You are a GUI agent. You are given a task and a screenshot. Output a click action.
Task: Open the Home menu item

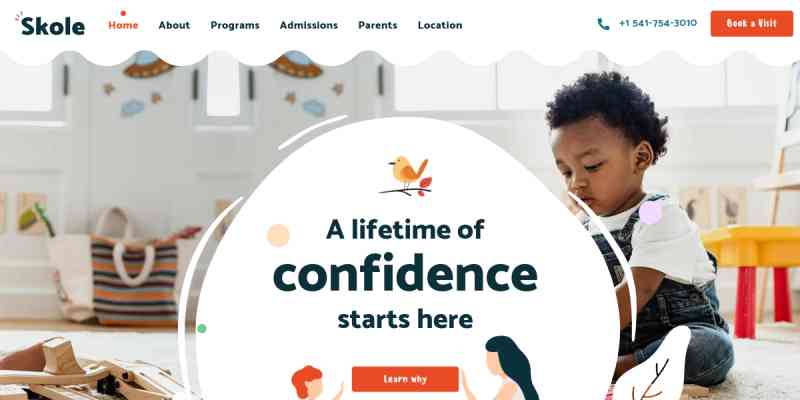[x=123, y=25]
